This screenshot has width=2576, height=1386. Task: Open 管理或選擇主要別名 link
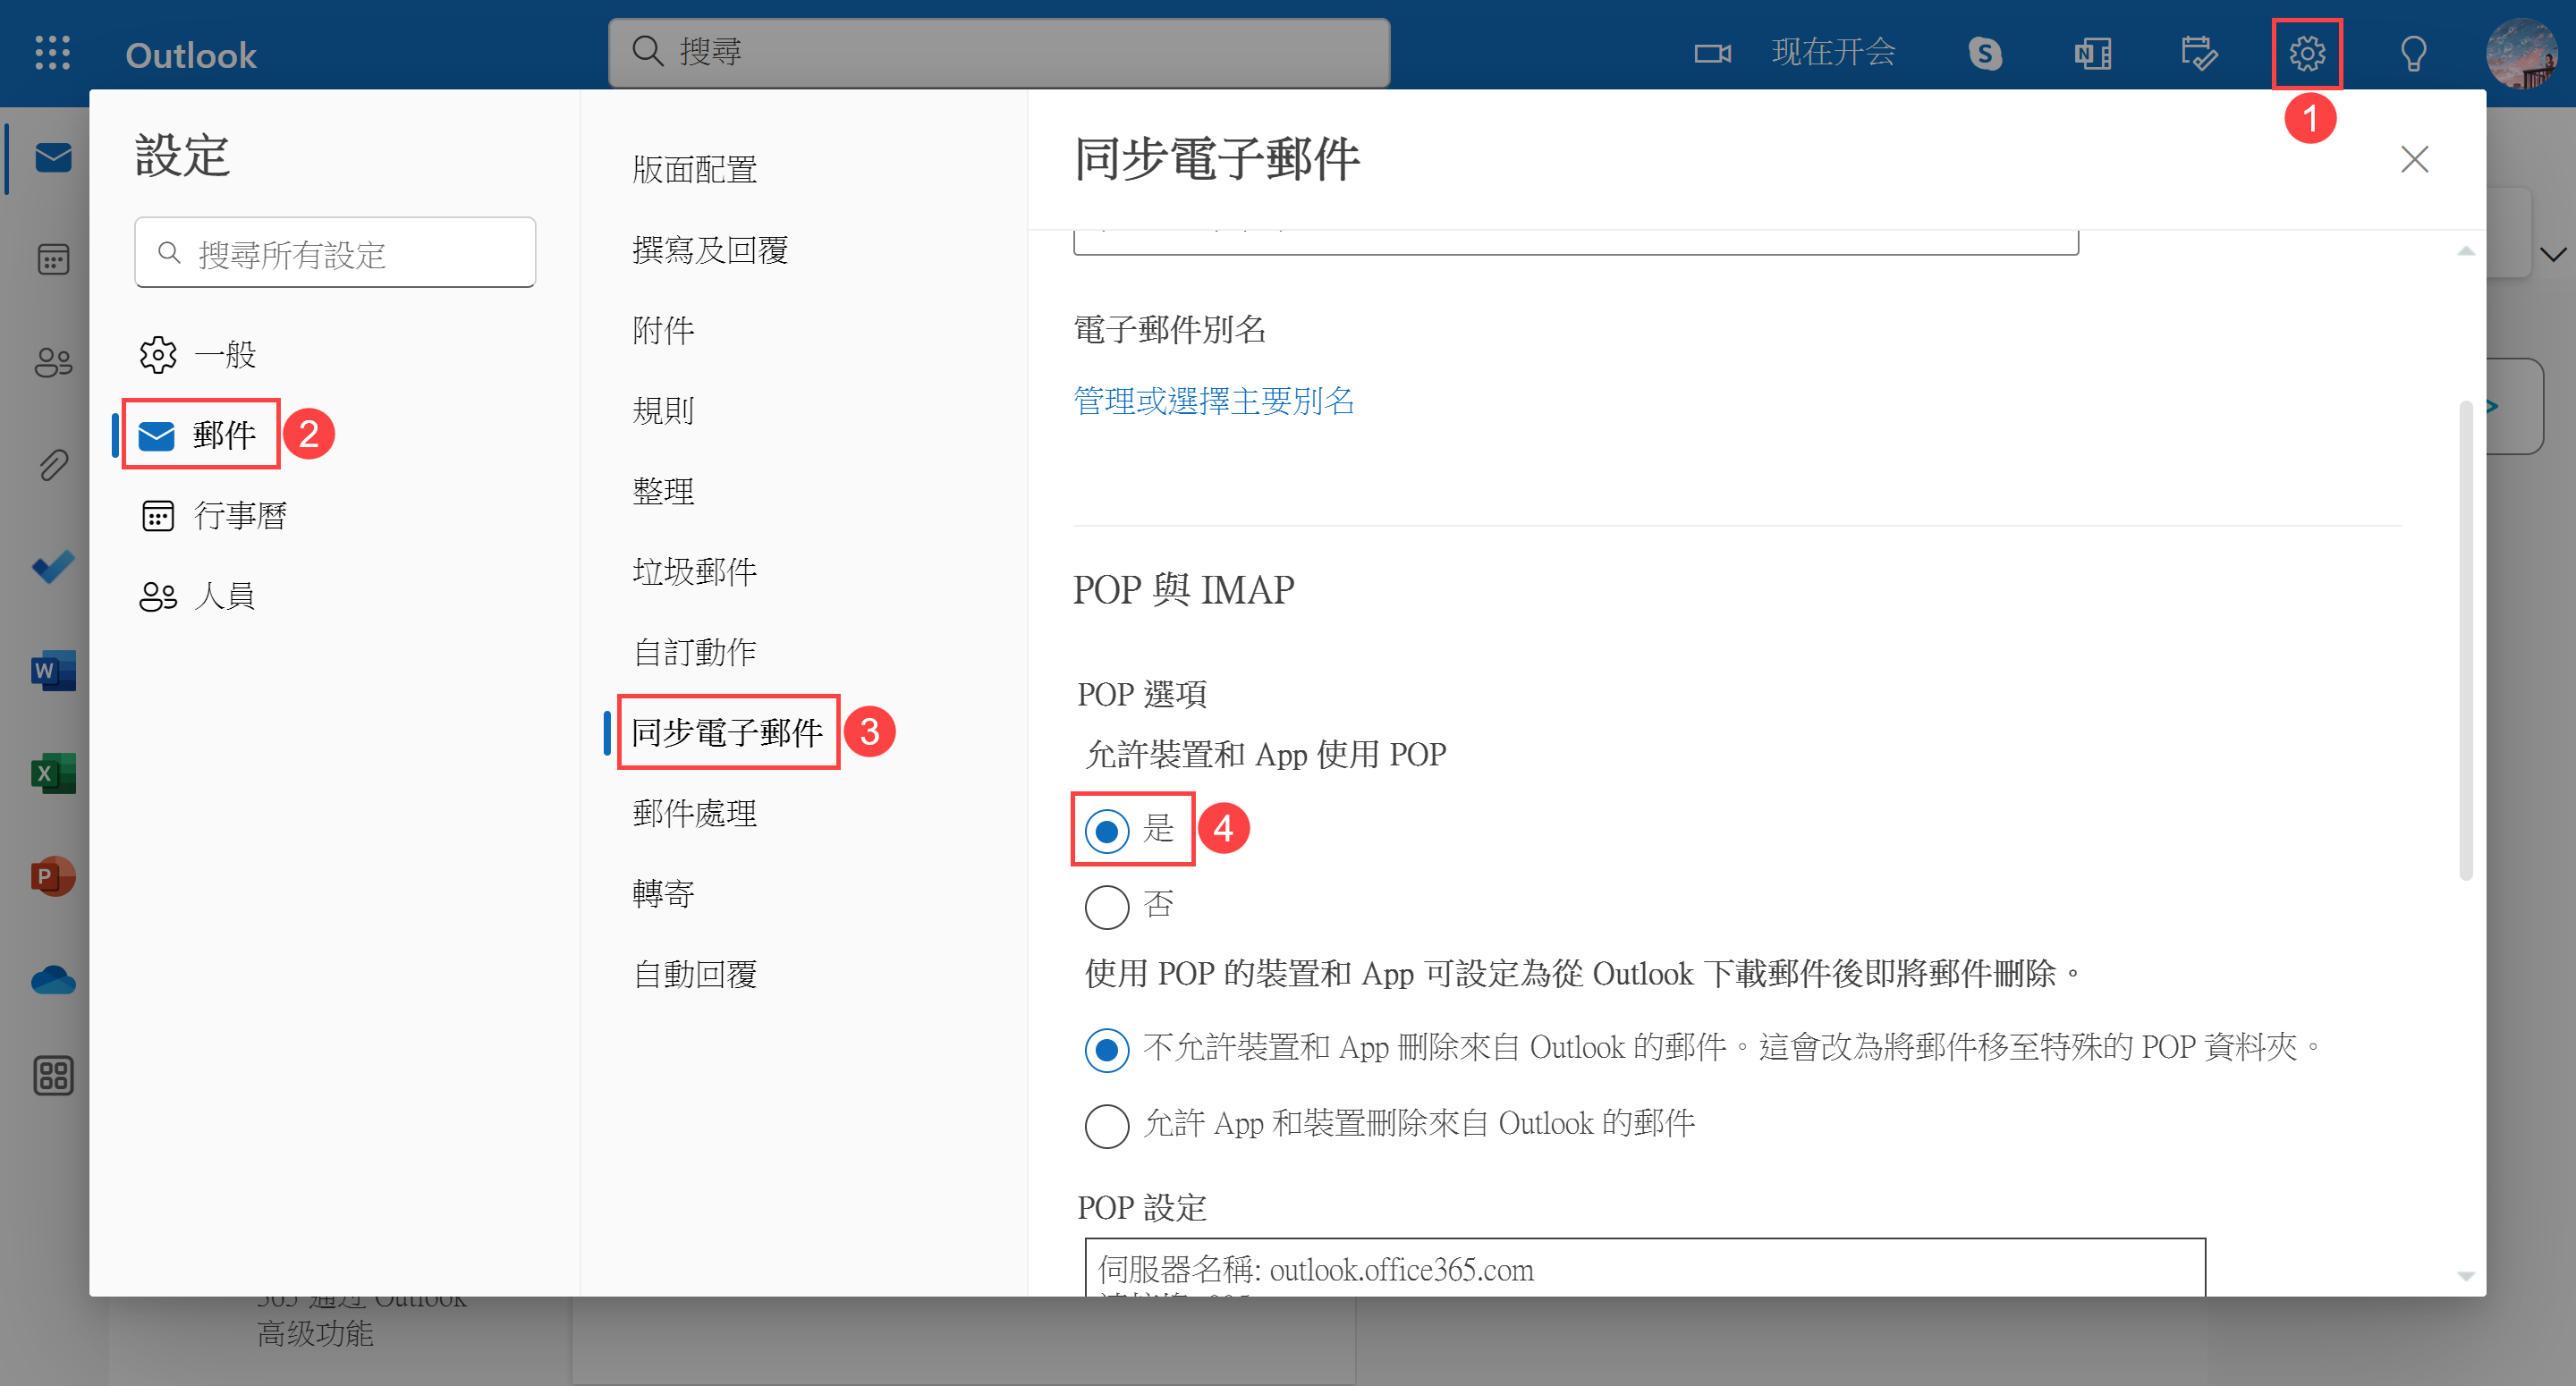[x=1213, y=401]
